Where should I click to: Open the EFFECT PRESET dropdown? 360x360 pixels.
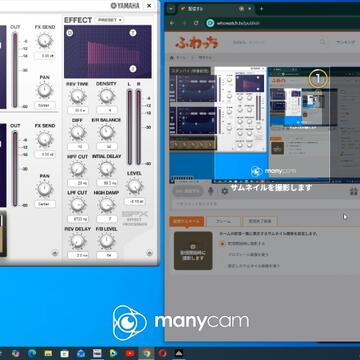tap(109, 20)
